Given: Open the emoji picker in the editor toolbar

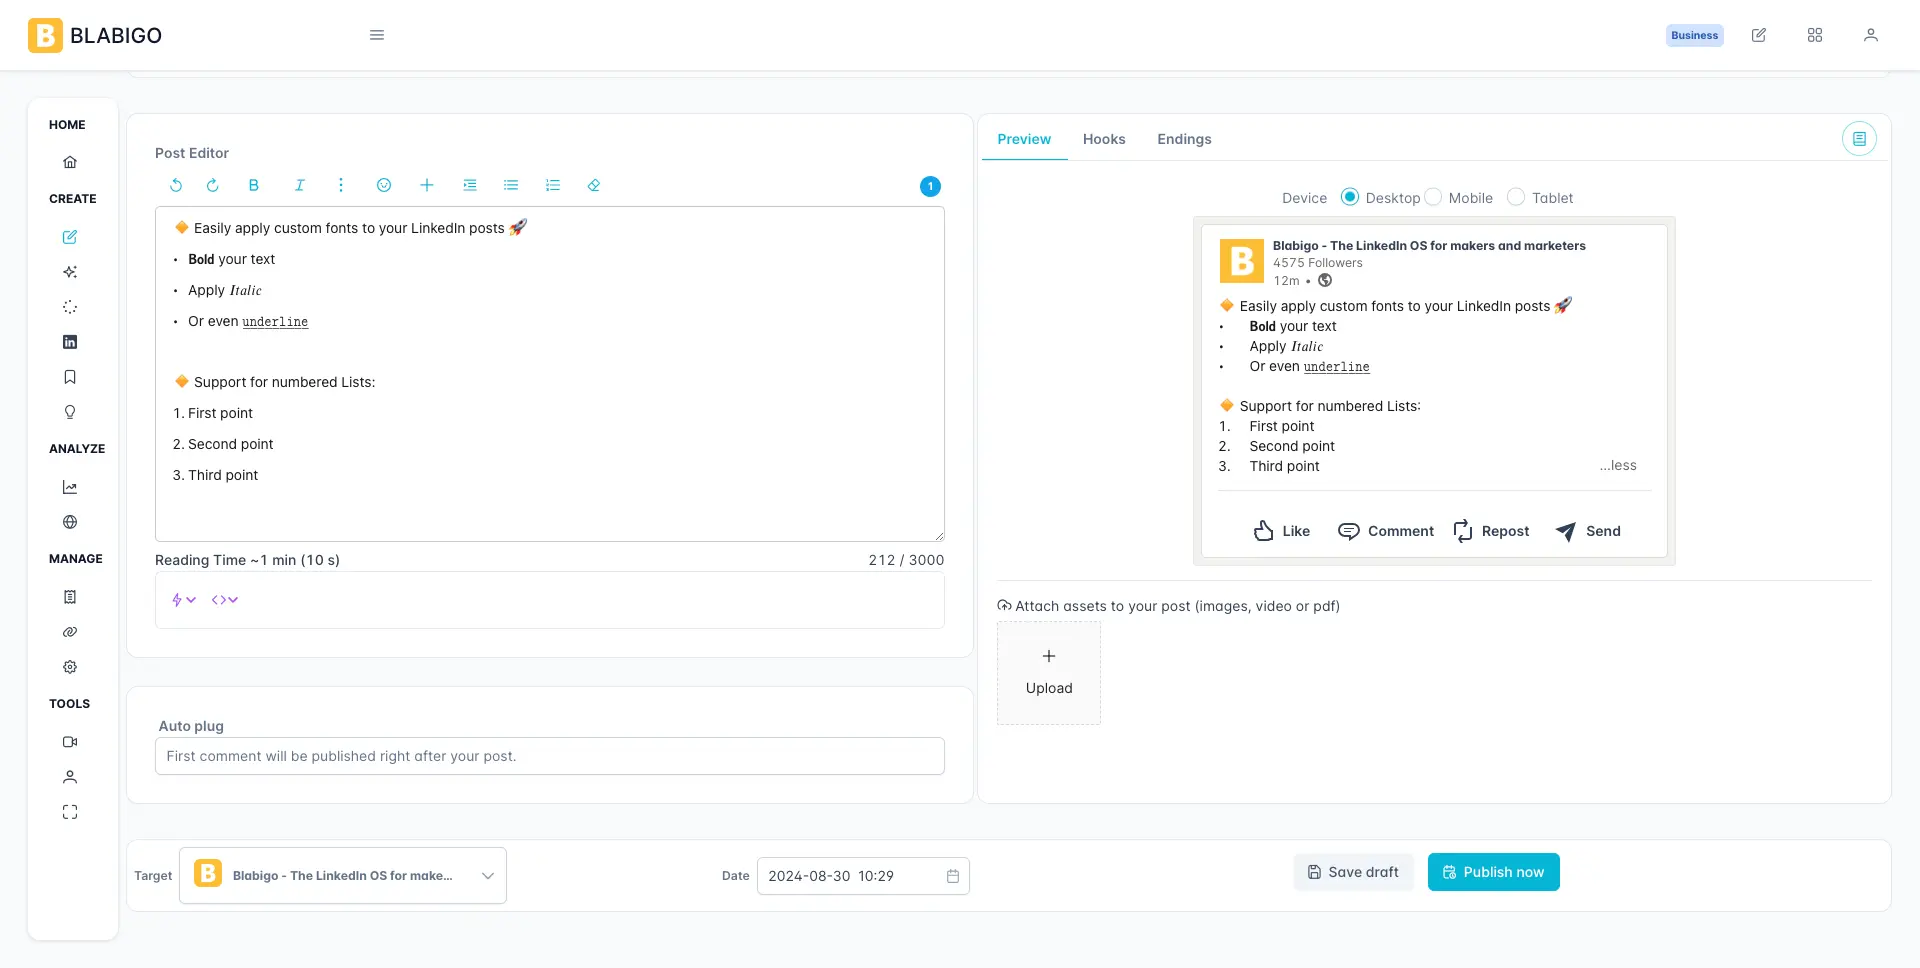Looking at the screenshot, I should click(384, 185).
